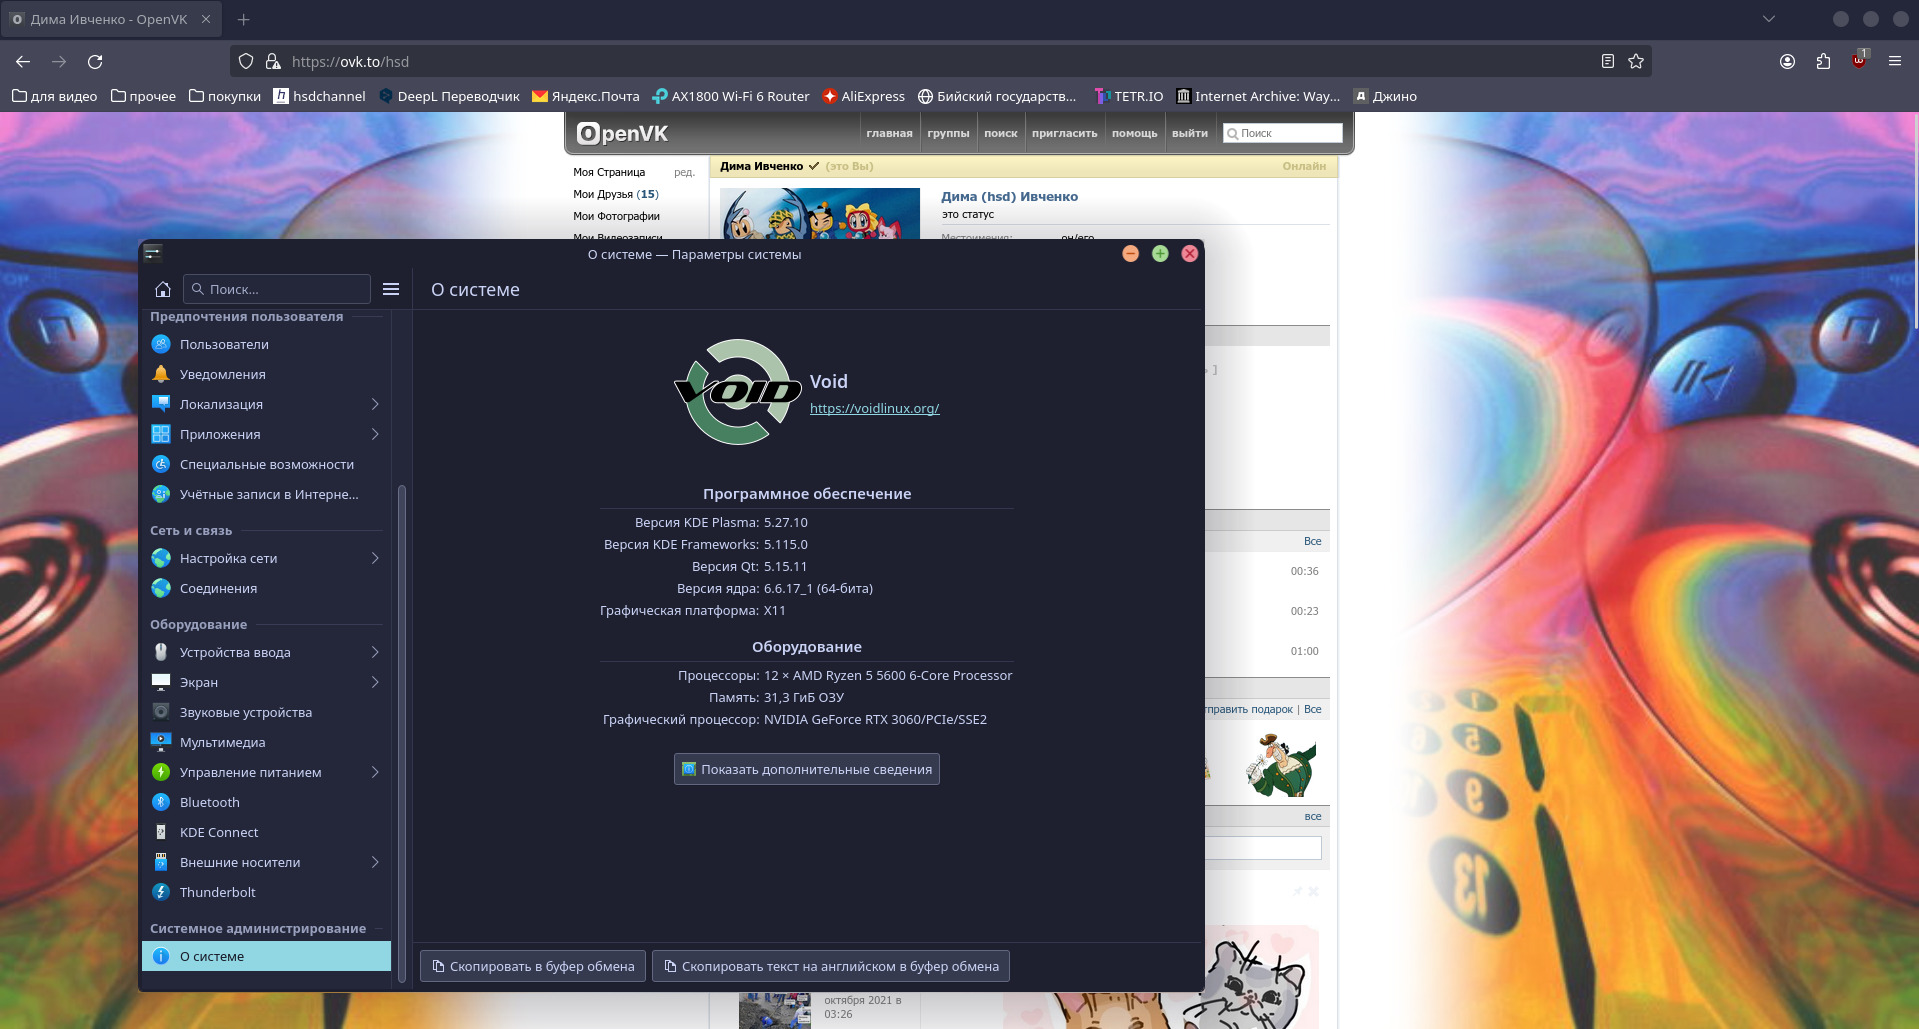Toggle reader view in the address bar
This screenshot has width=1919, height=1029.
pos(1608,61)
